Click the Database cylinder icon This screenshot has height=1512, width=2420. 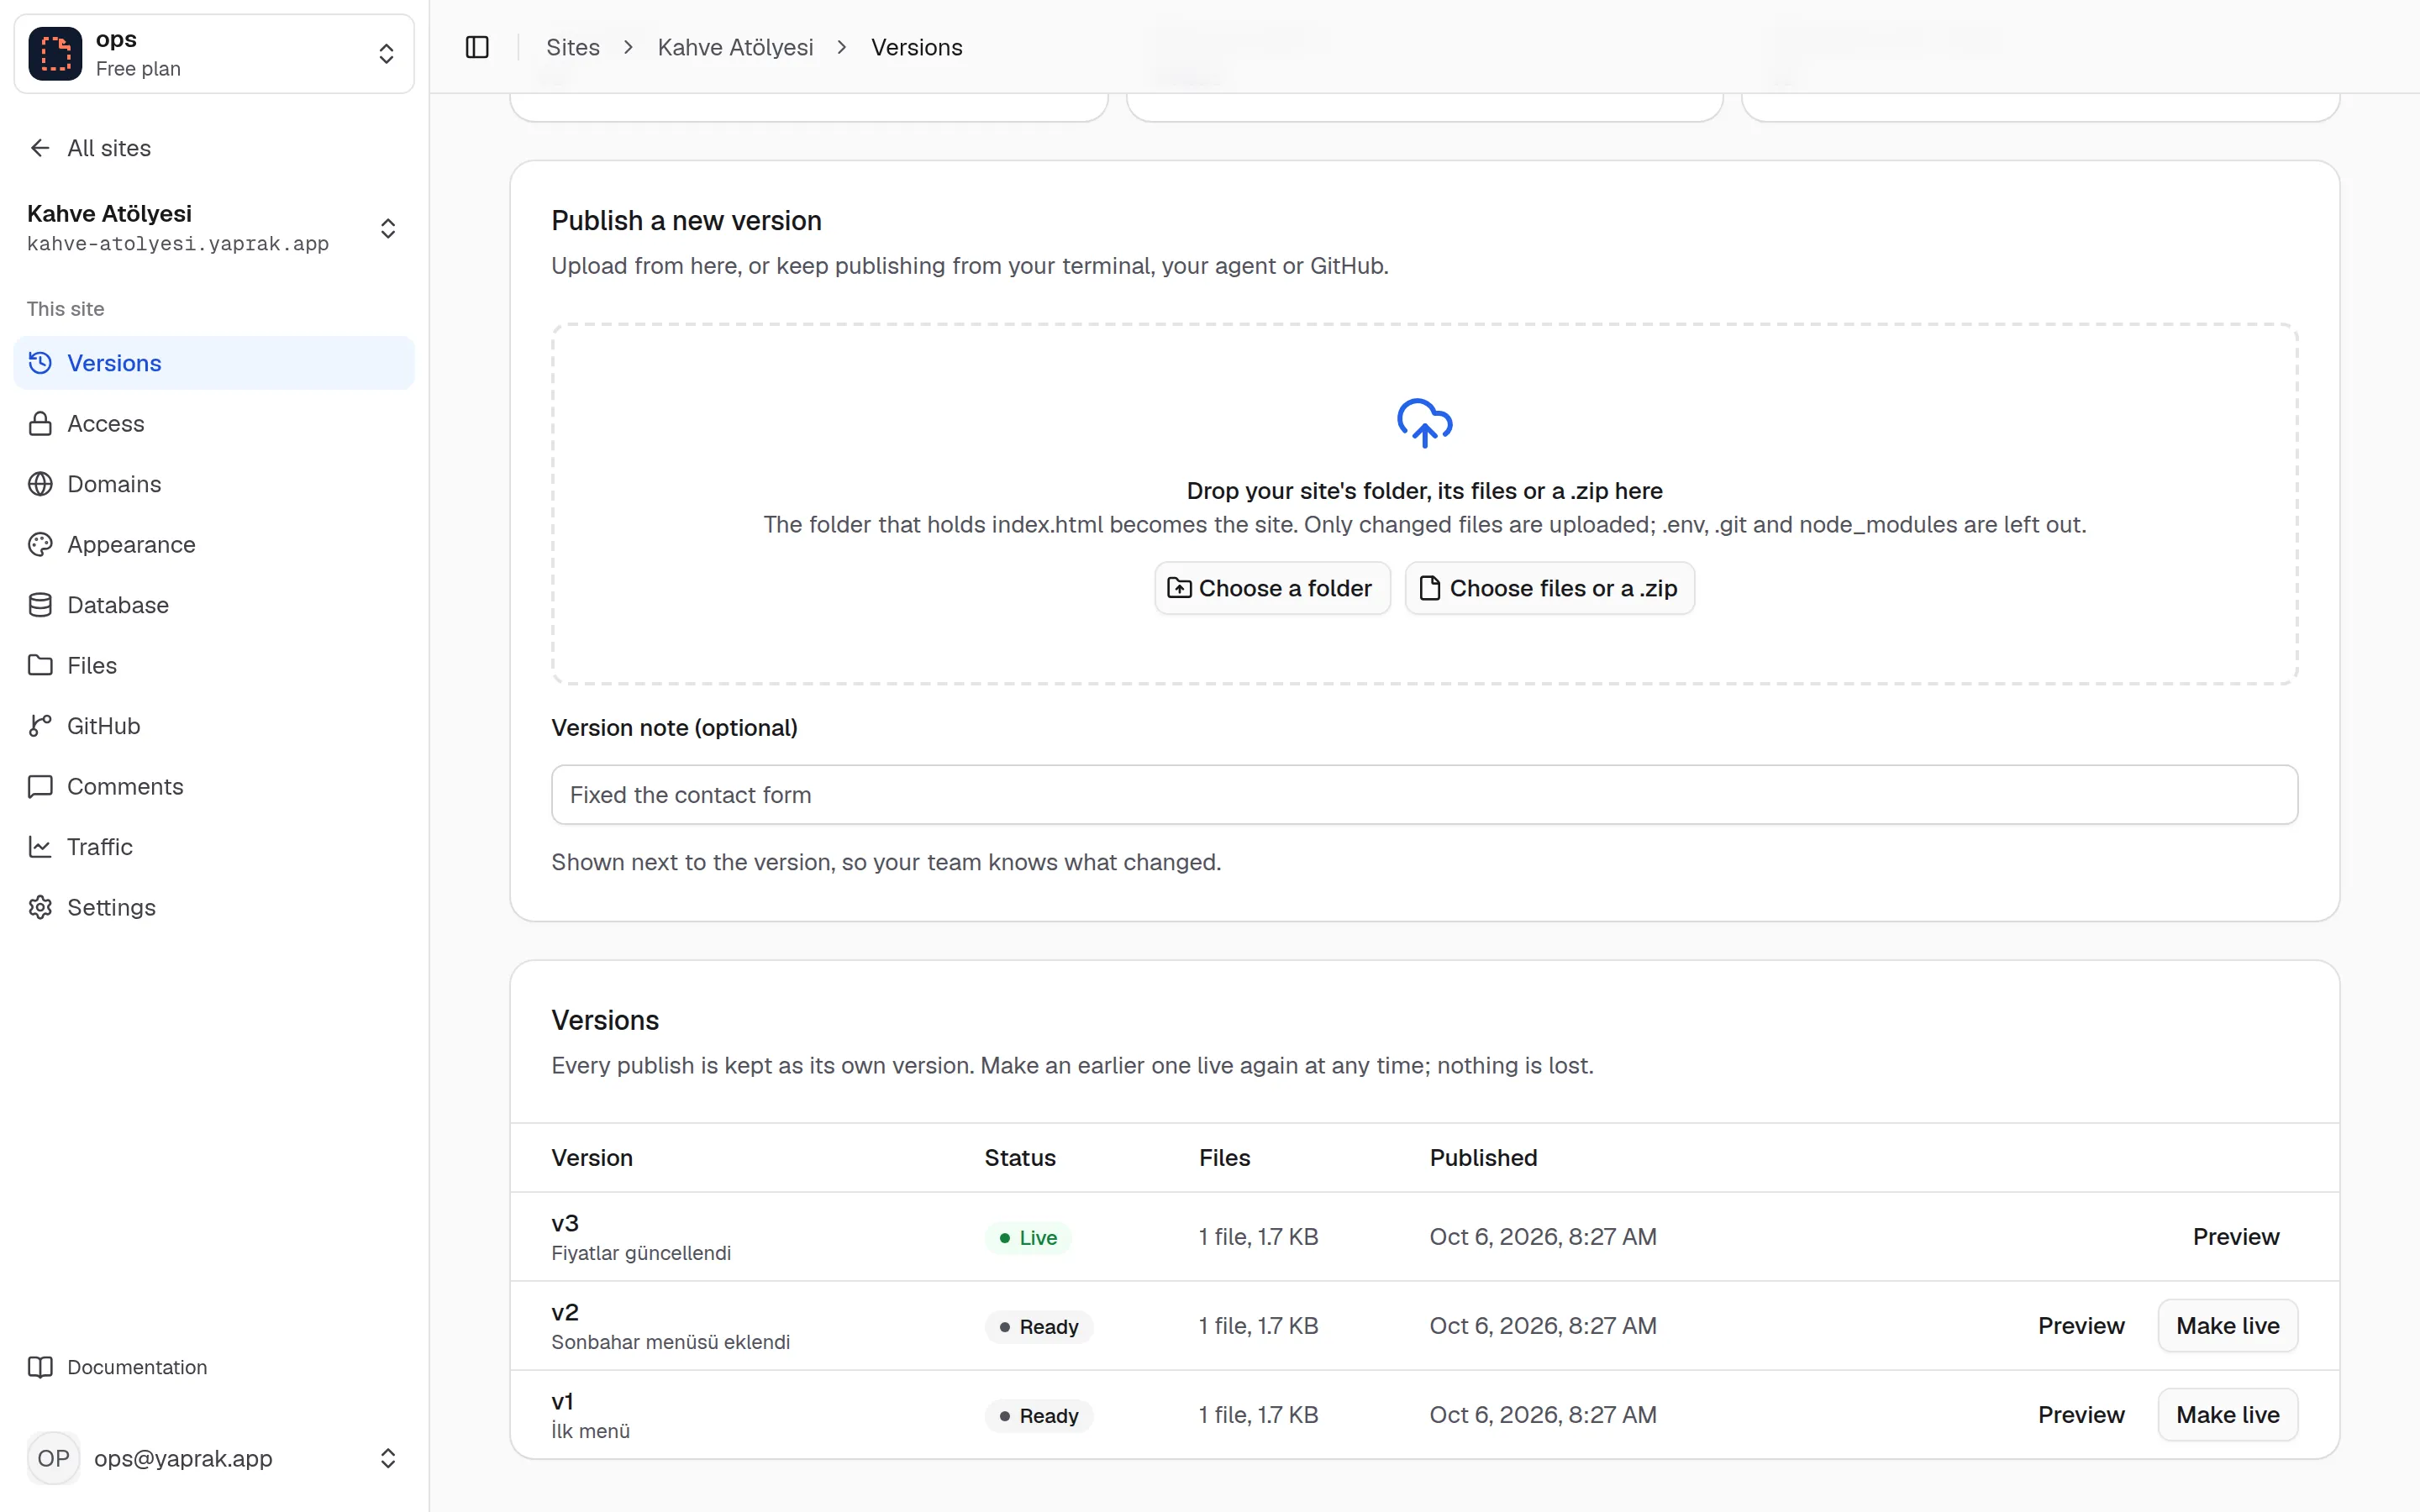tap(40, 605)
